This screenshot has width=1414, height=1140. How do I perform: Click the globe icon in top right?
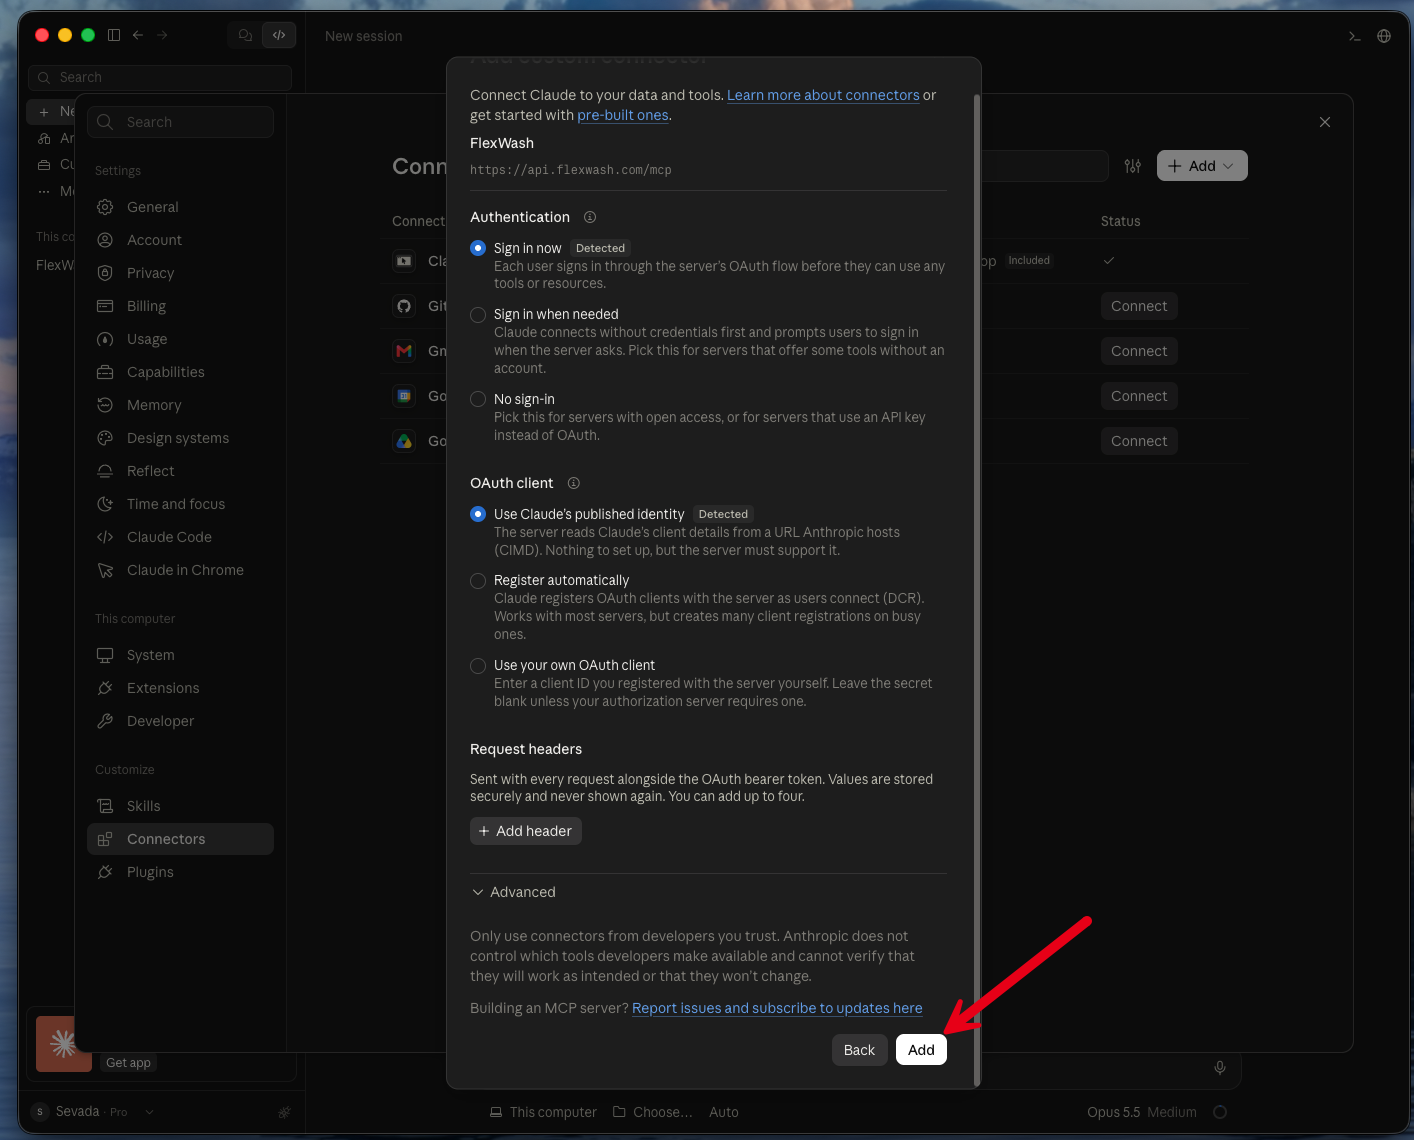[x=1384, y=36]
